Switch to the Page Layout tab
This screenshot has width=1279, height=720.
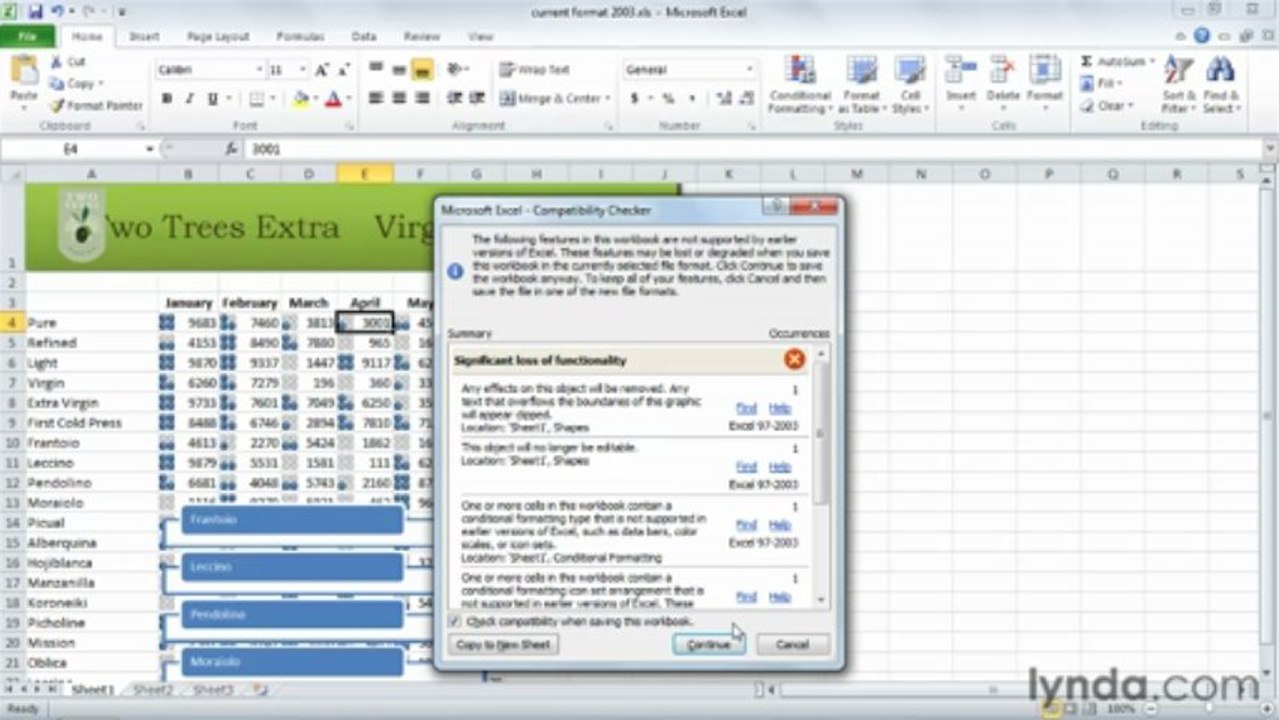tap(218, 36)
